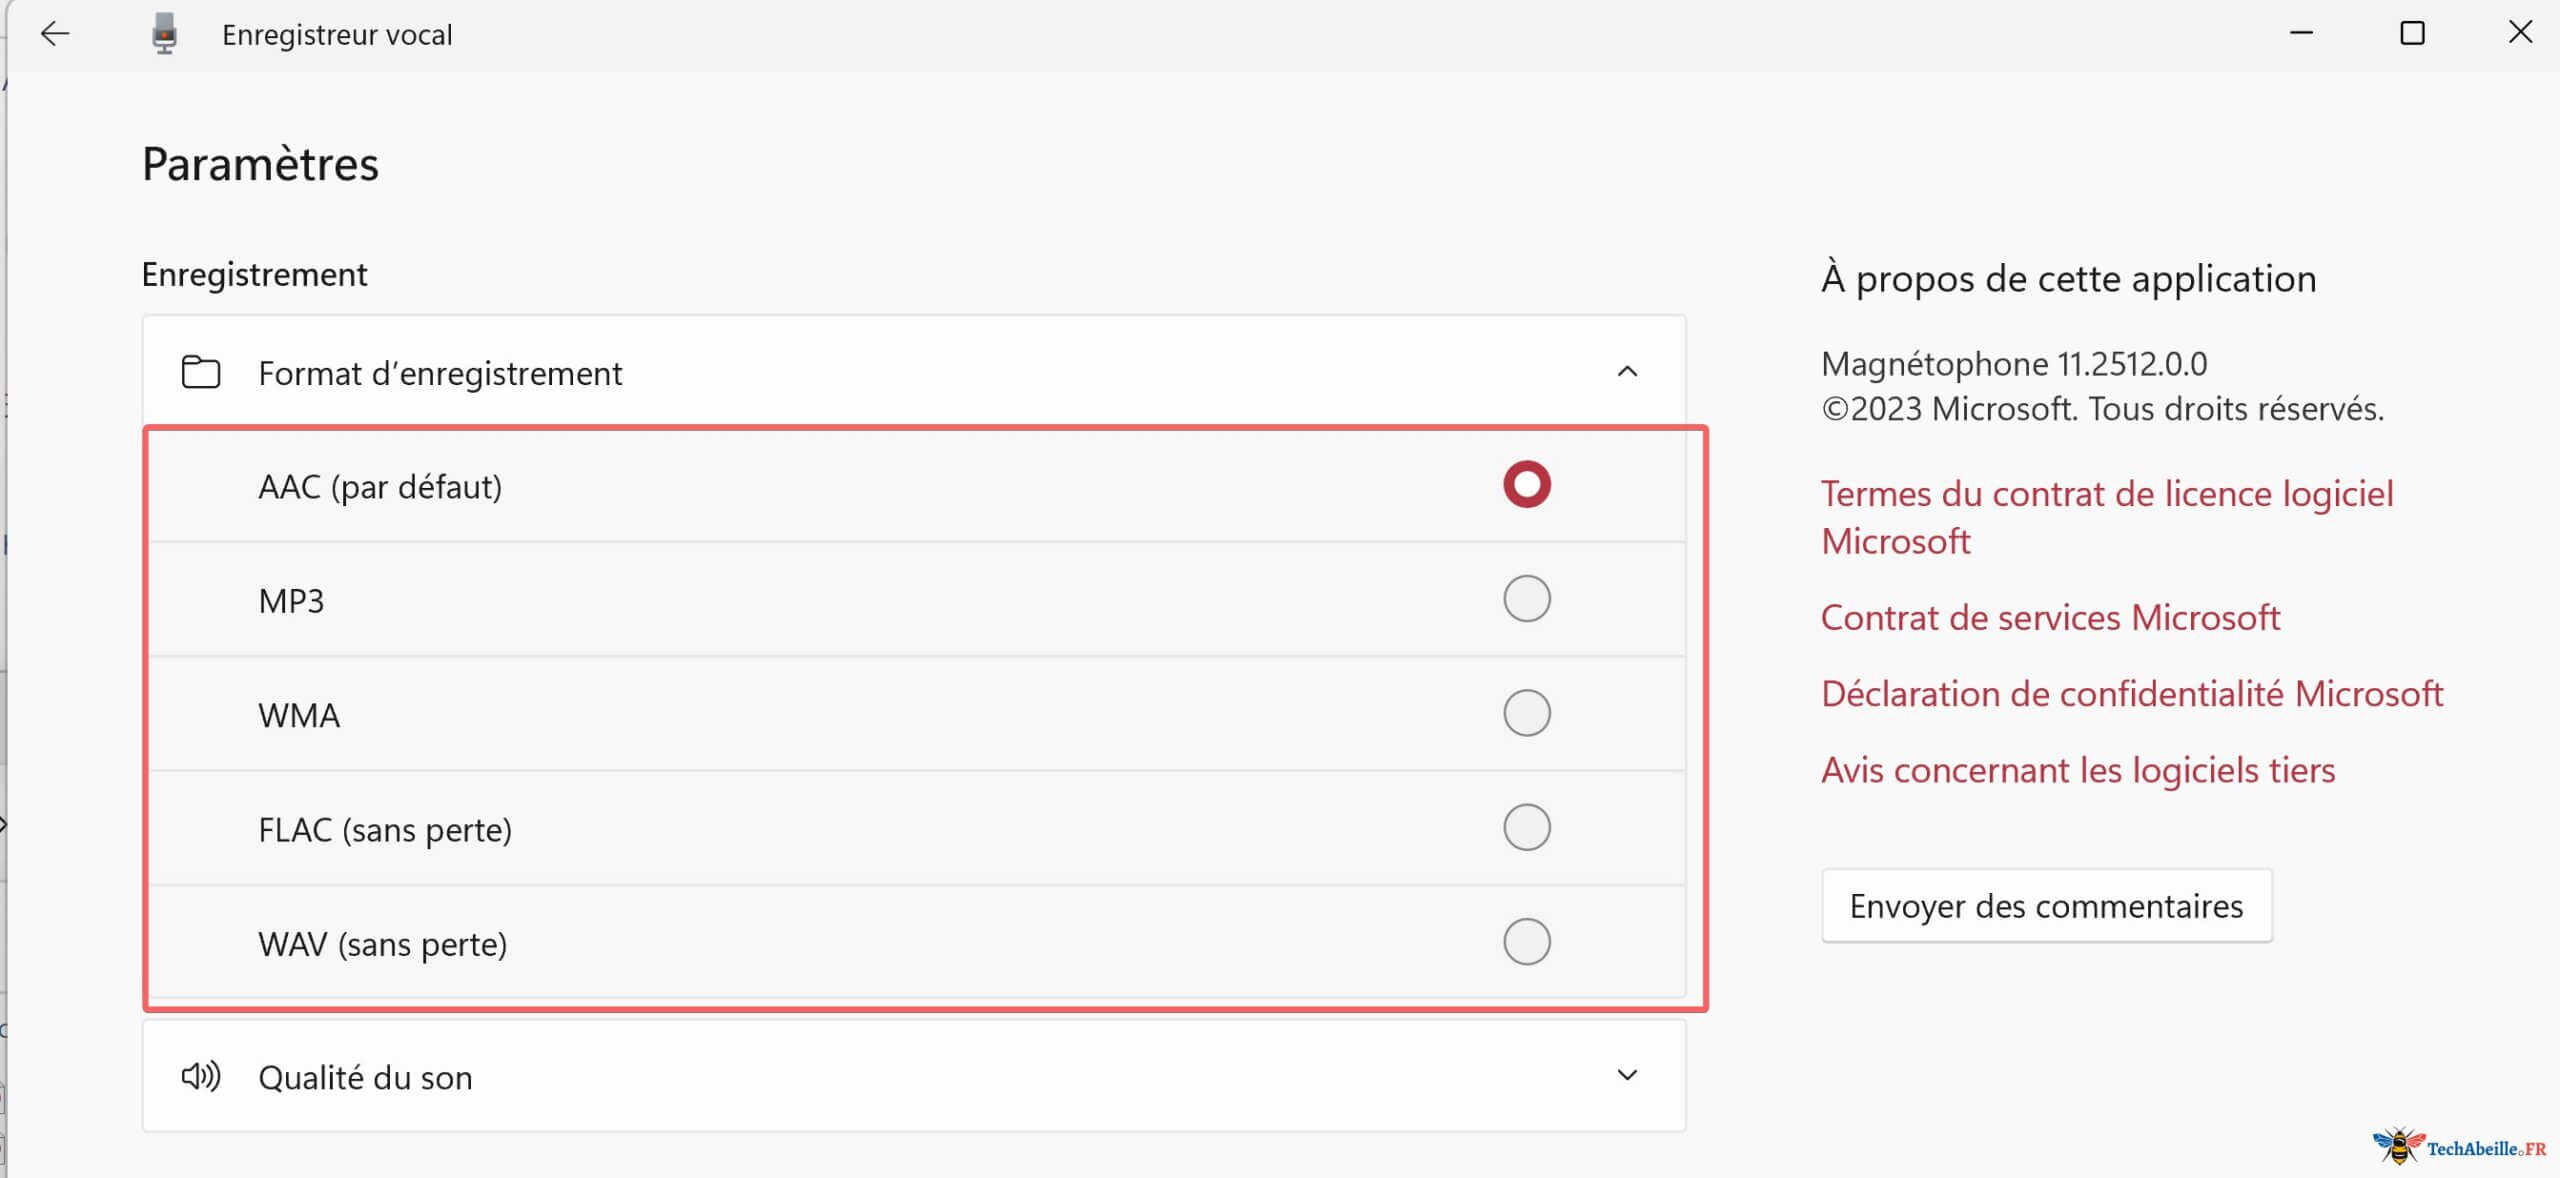Viewport: 2560px width, 1178px height.
Task: Click the selected AAC (par défaut) radio button
Action: 1526,485
